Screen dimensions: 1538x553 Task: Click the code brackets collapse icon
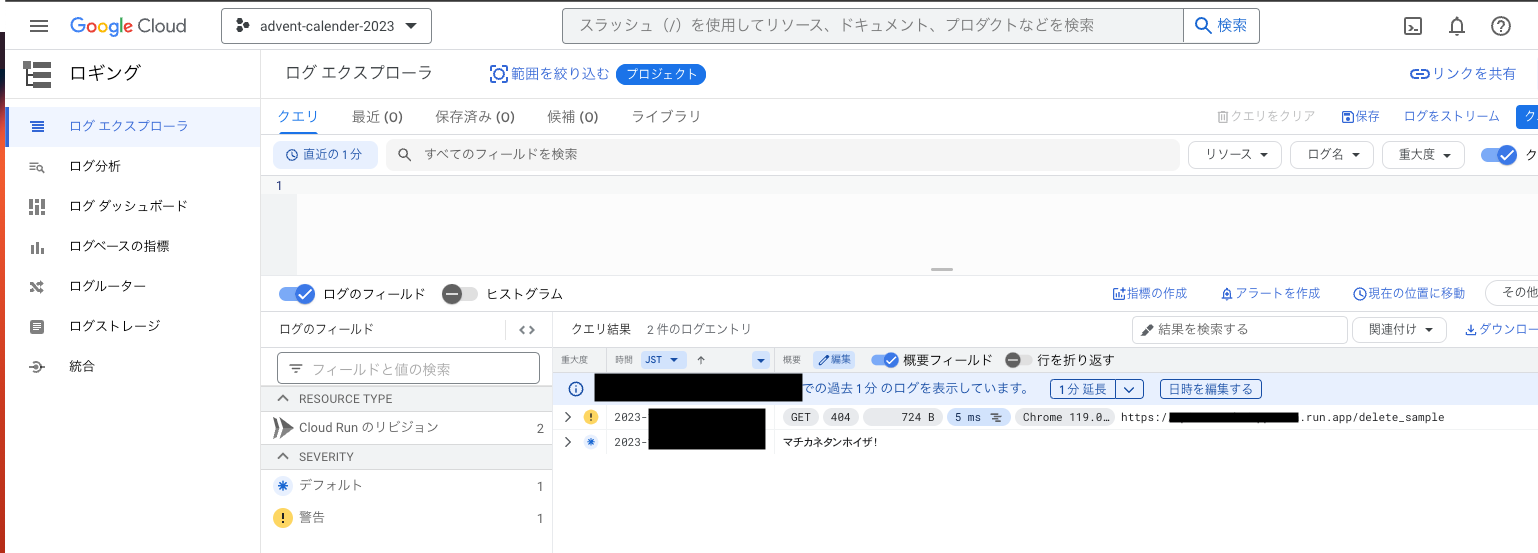coord(527,329)
